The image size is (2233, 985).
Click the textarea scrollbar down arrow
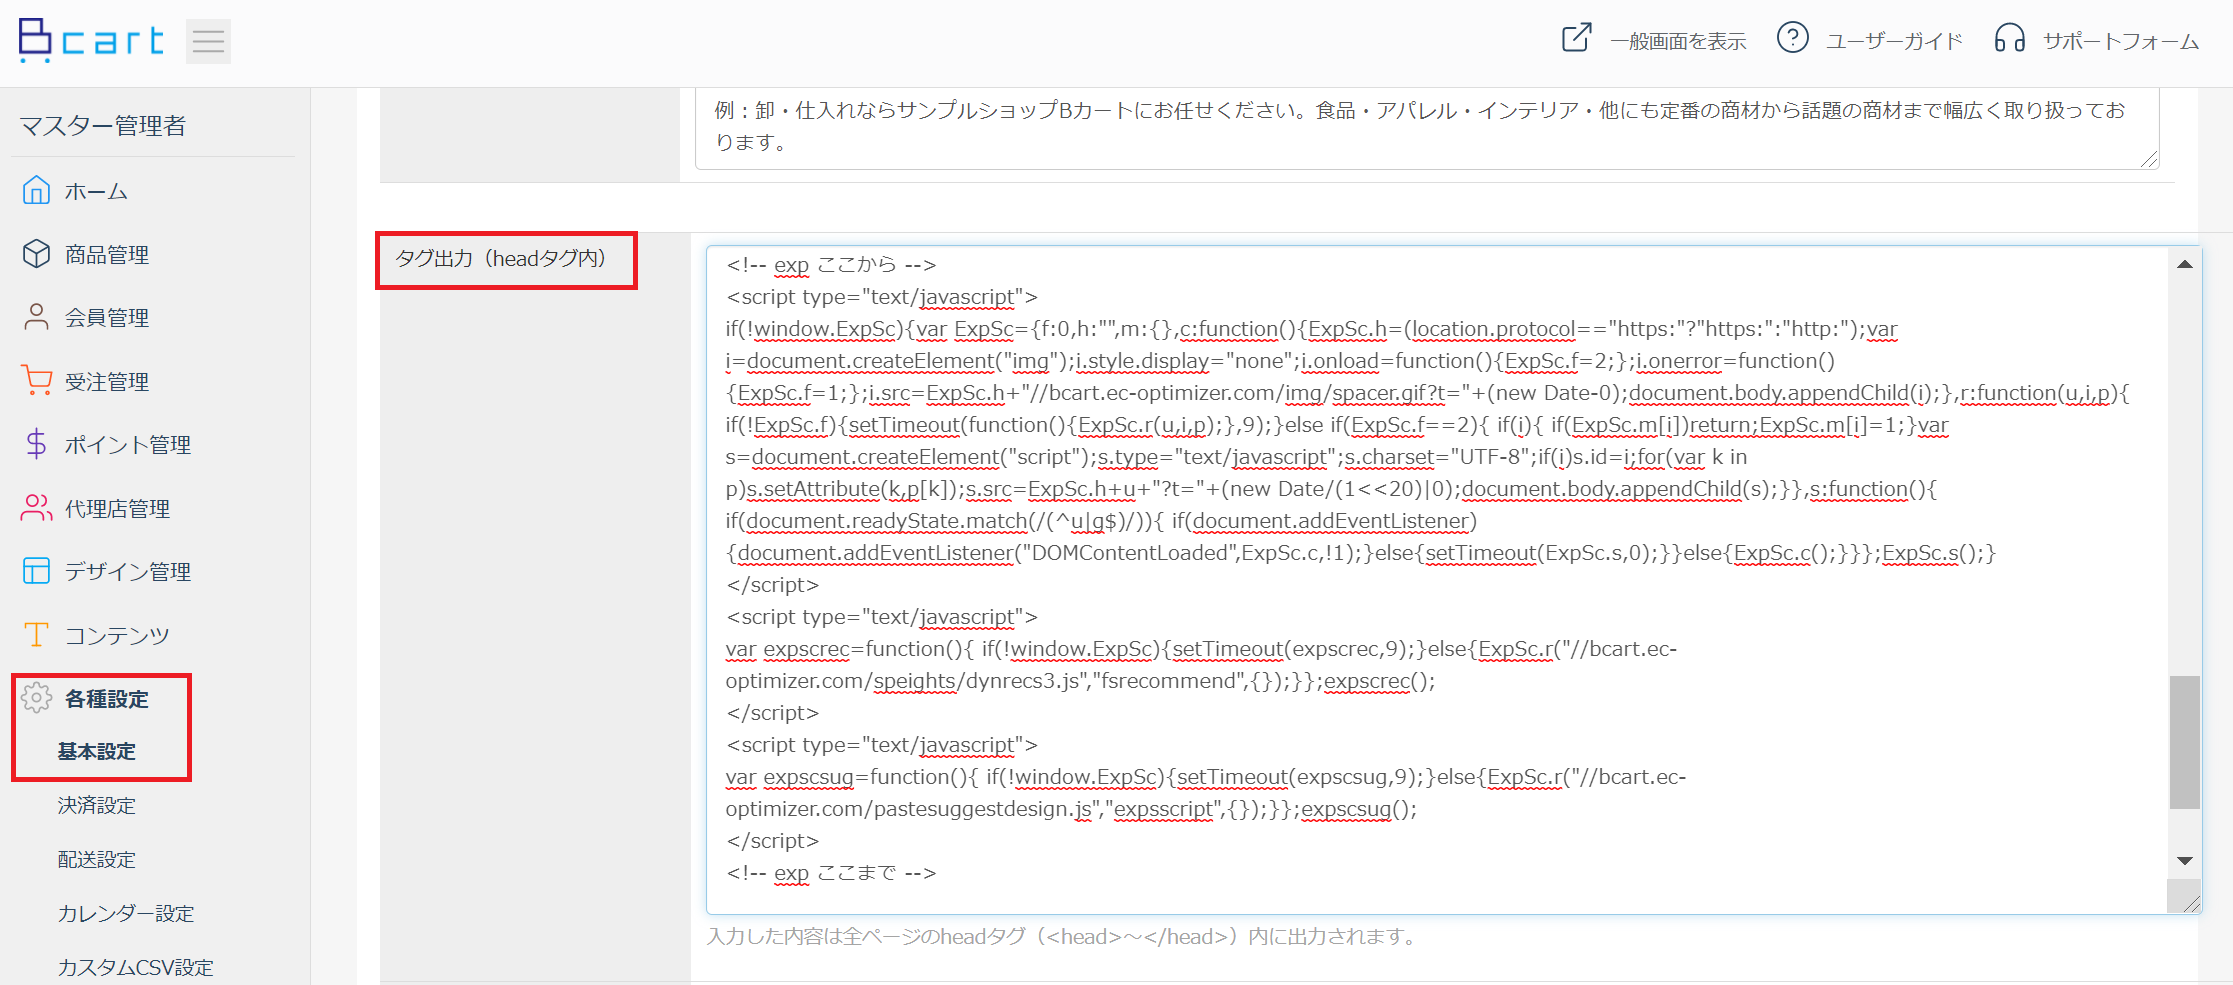[2184, 861]
